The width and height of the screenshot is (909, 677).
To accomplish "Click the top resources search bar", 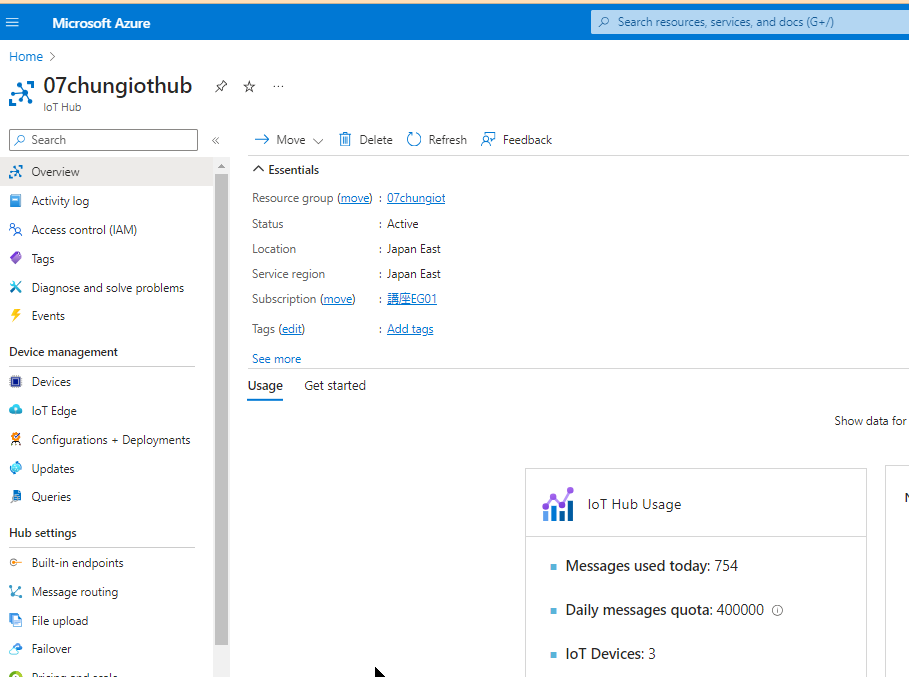I will point(750,22).
